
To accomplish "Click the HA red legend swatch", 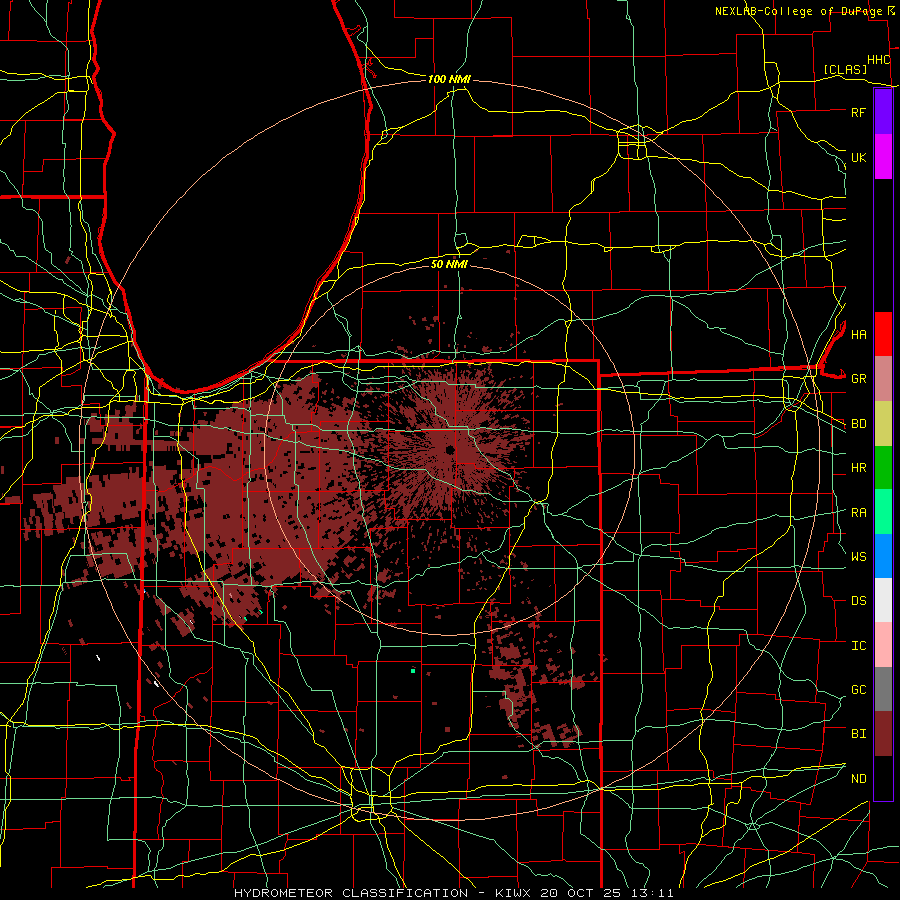I will 883,334.
